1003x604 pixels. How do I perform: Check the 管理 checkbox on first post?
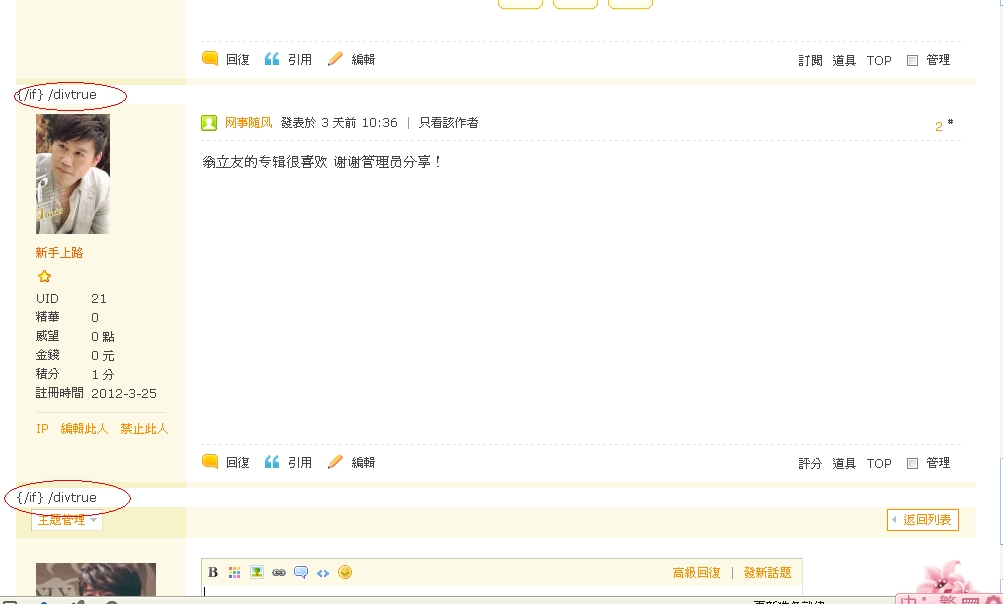click(912, 60)
